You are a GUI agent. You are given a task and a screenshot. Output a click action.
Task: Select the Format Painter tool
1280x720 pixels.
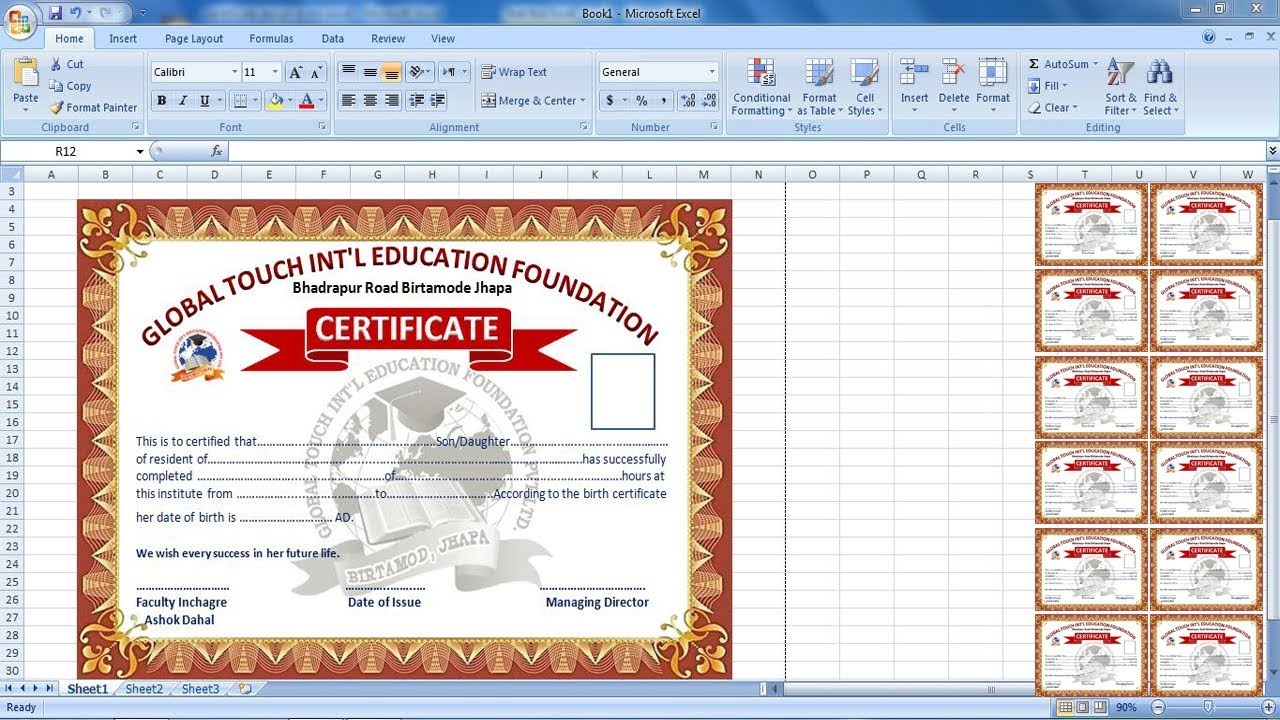tap(93, 107)
